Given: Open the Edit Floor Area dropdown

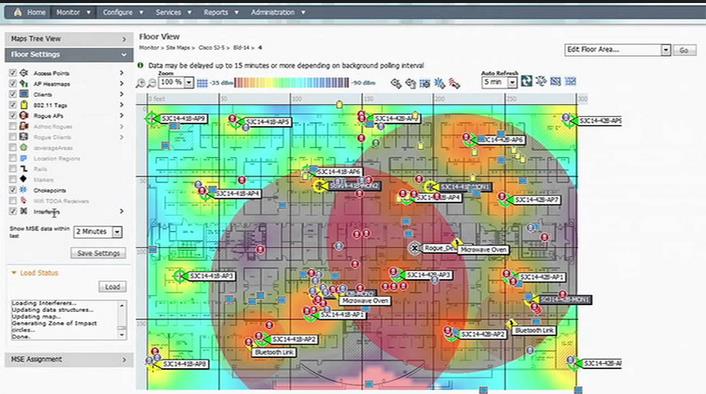Looking at the screenshot, I should point(665,50).
